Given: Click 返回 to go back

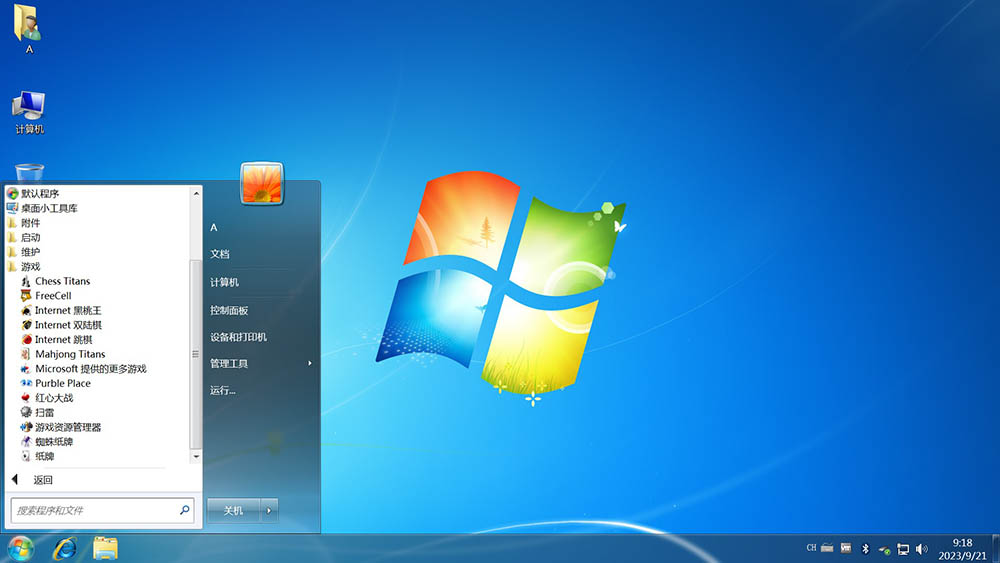Looking at the screenshot, I should pyautogui.click(x=42, y=480).
